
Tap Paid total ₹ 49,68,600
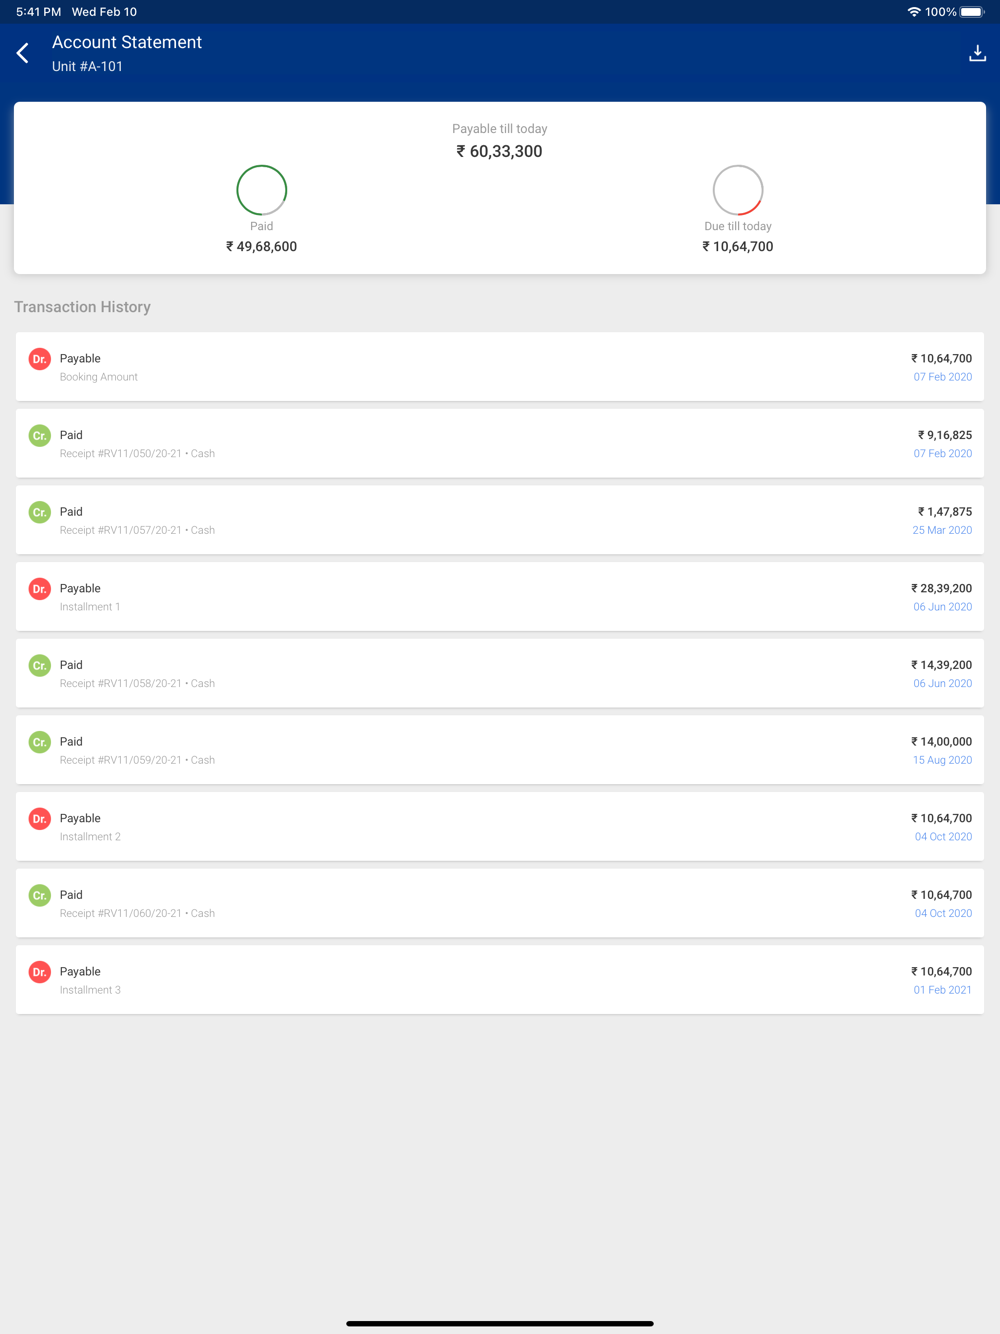coord(262,247)
